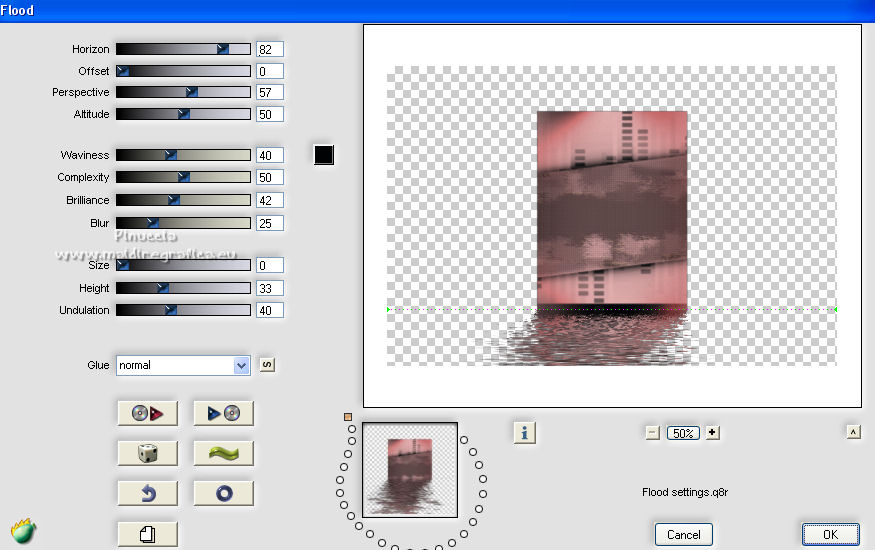875x550 pixels.
Task: Click the load settings disc-and-play button
Action: click(x=147, y=413)
